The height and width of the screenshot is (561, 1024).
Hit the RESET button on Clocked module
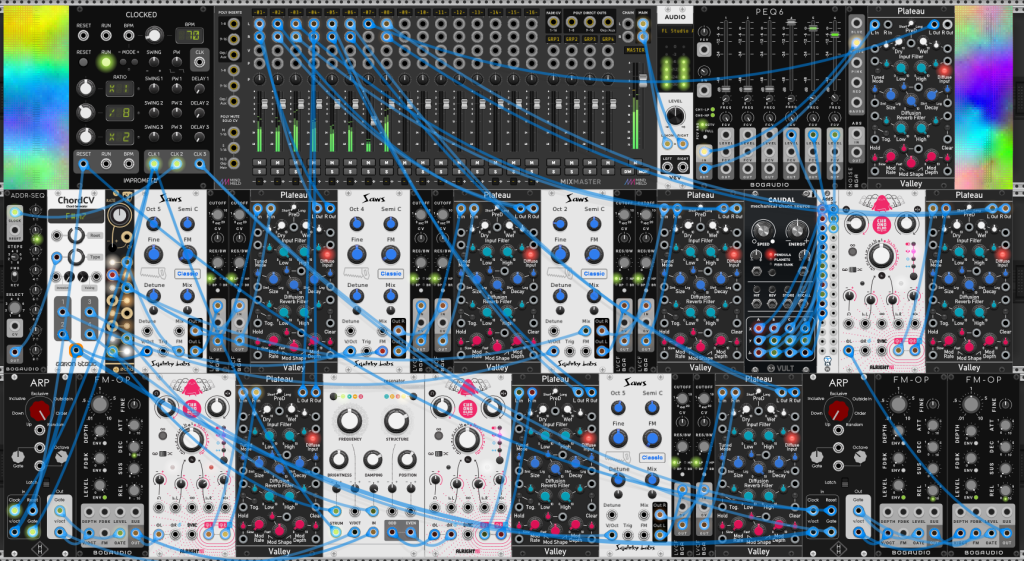[x=84, y=63]
